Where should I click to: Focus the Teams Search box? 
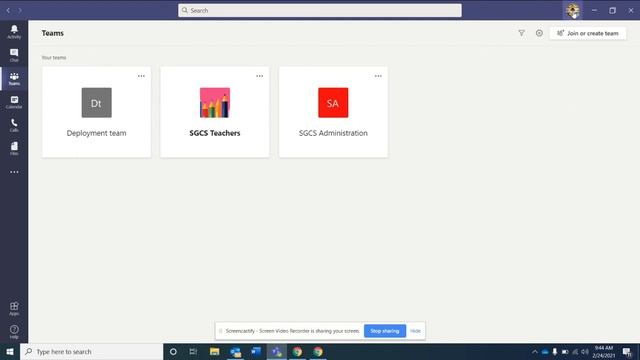point(320,10)
